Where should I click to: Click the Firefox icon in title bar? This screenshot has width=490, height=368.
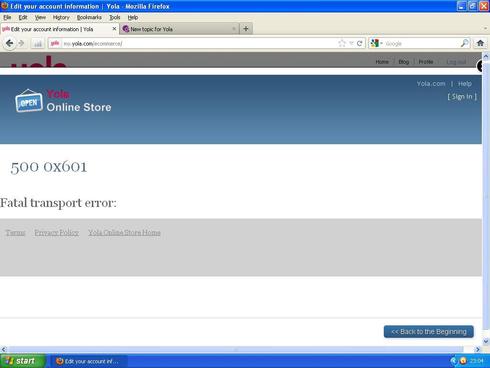[x=5, y=6]
